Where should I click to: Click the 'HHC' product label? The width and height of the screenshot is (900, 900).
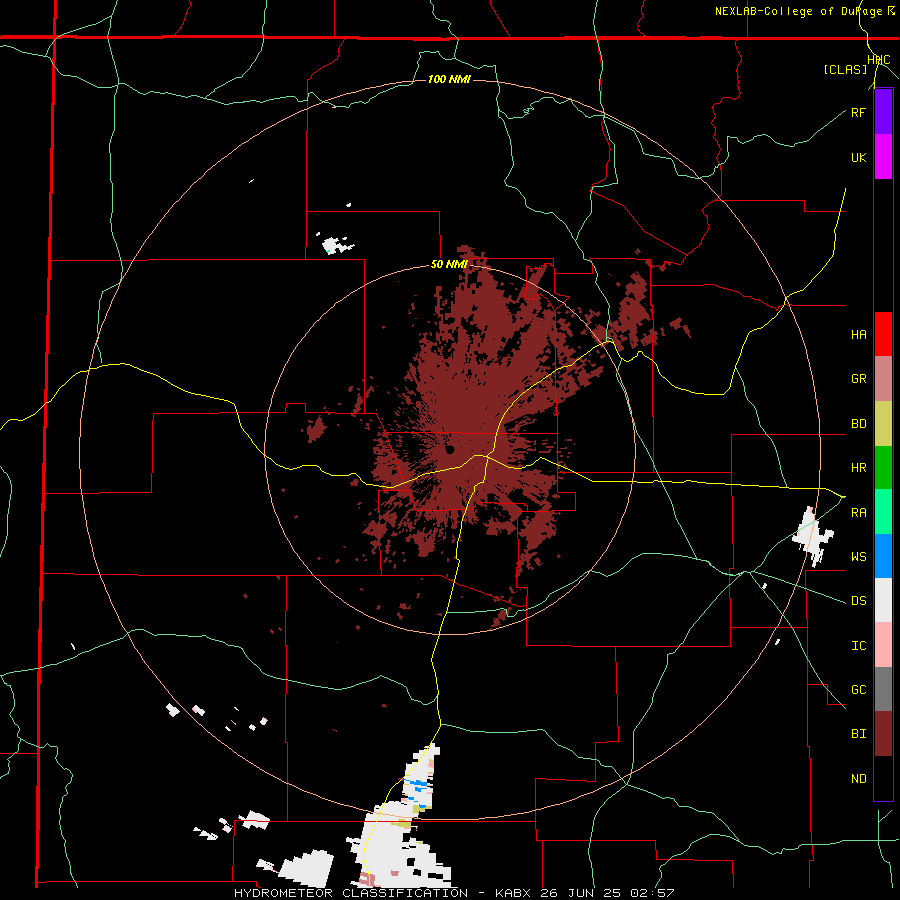(x=879, y=60)
